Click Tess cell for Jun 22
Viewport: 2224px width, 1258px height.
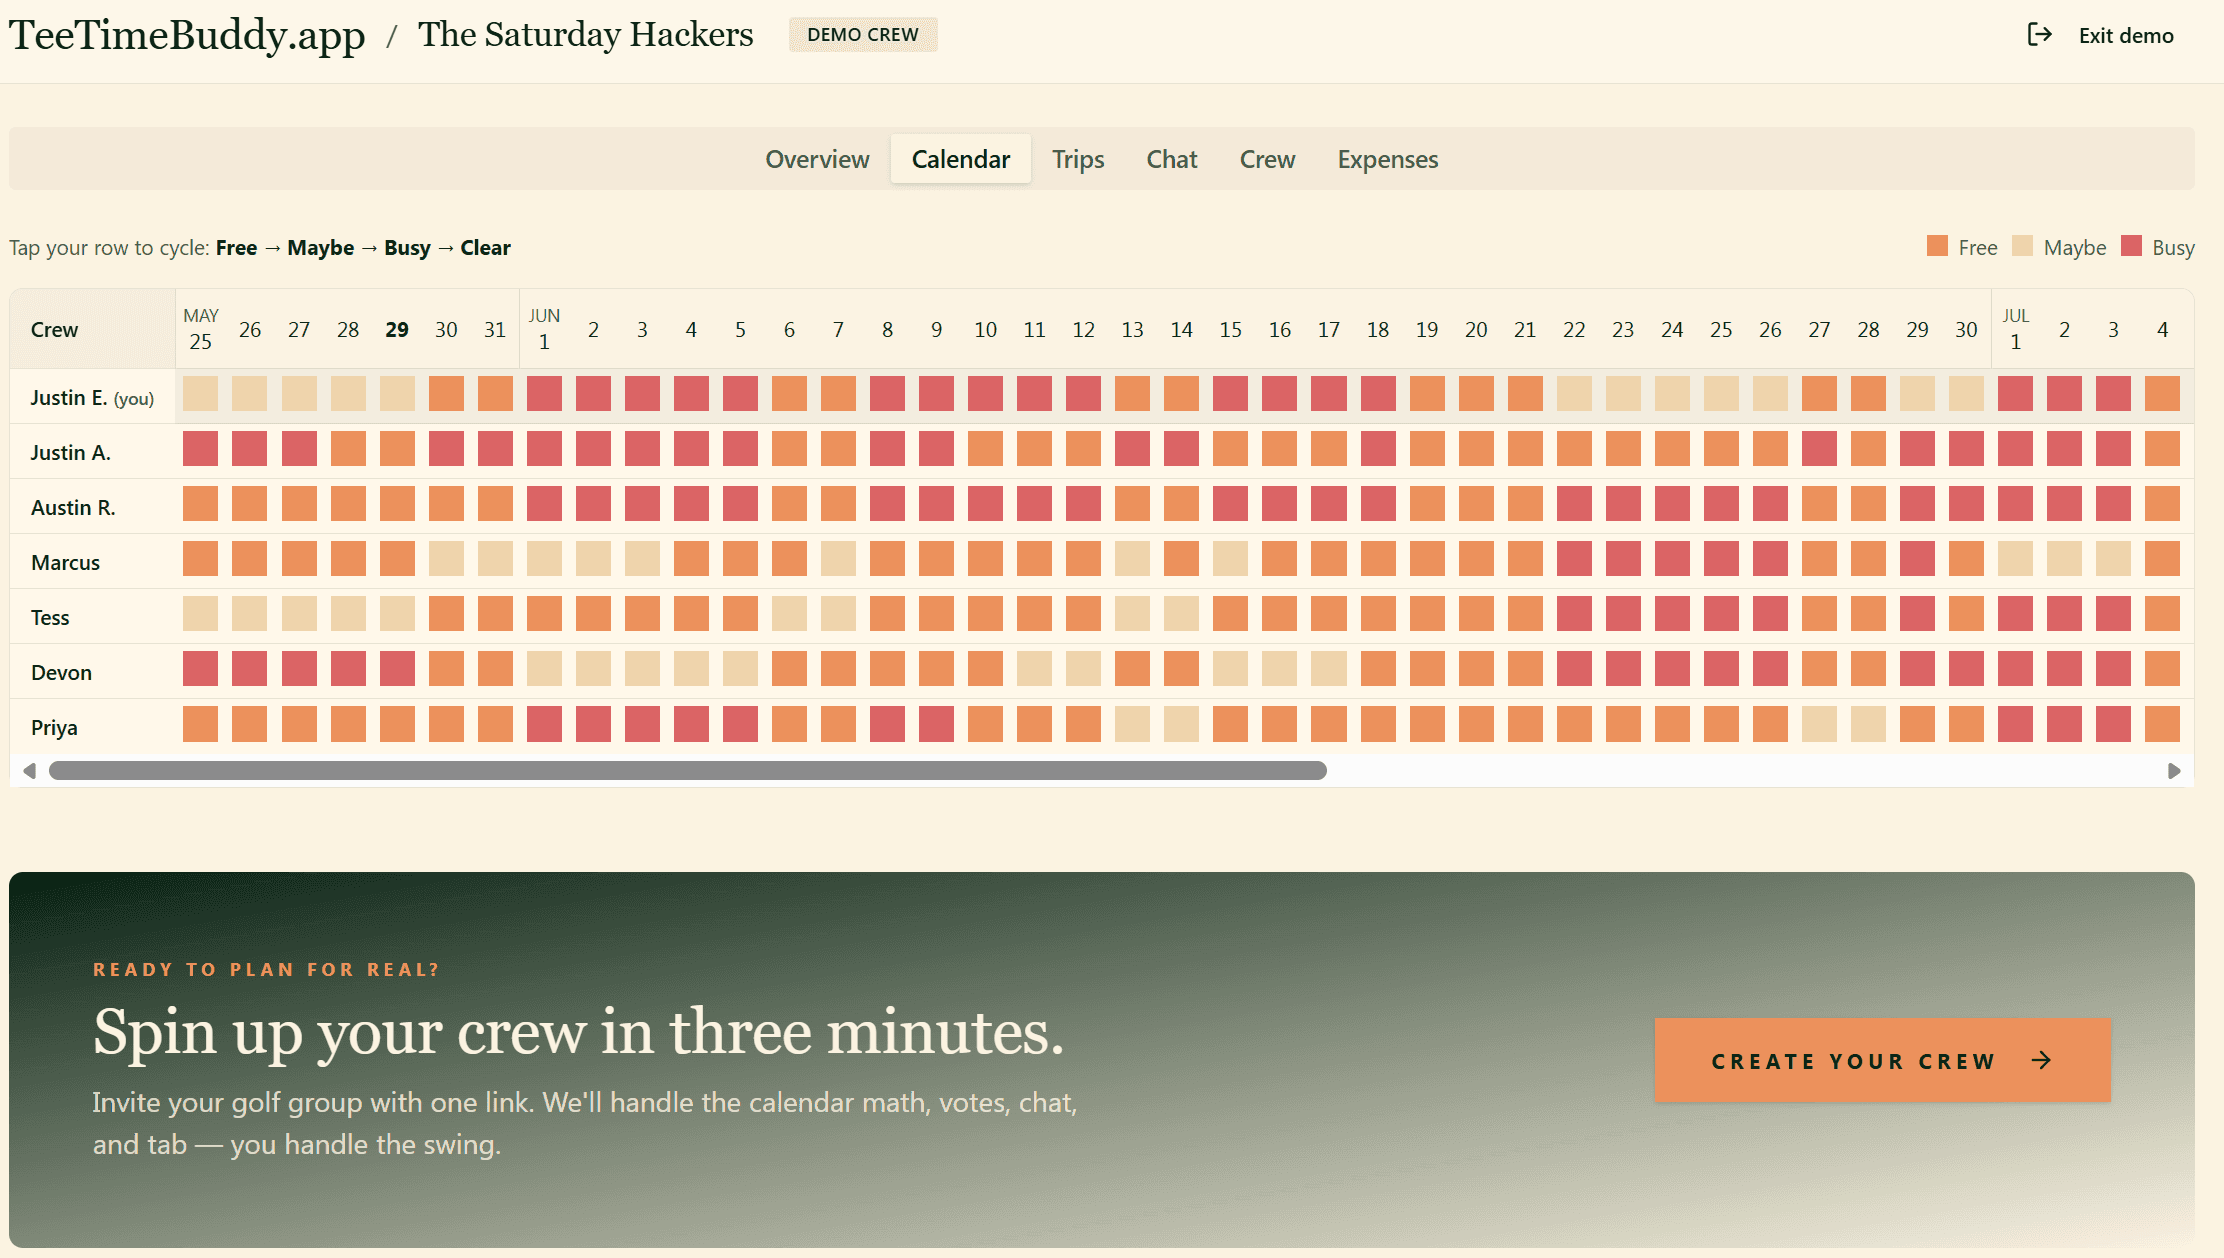1574,614
